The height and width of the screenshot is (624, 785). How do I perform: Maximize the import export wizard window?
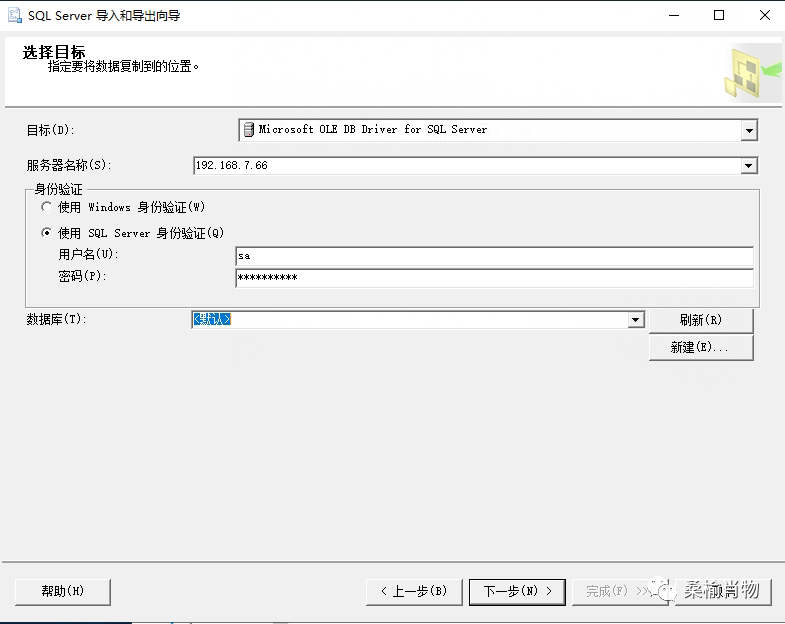click(719, 16)
